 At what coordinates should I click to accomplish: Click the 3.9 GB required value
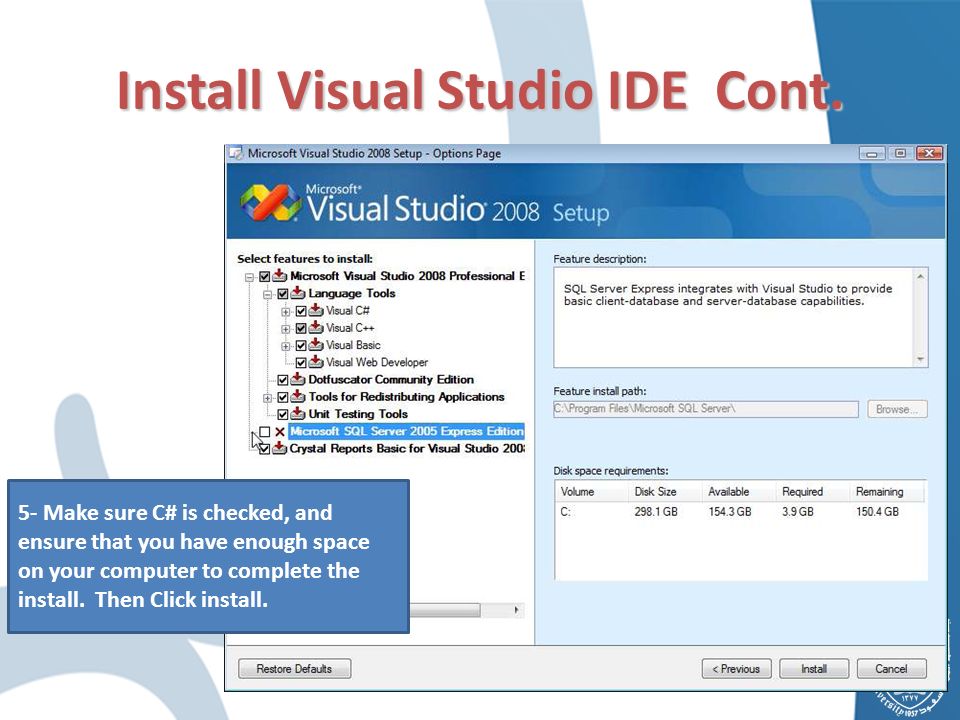tap(798, 512)
